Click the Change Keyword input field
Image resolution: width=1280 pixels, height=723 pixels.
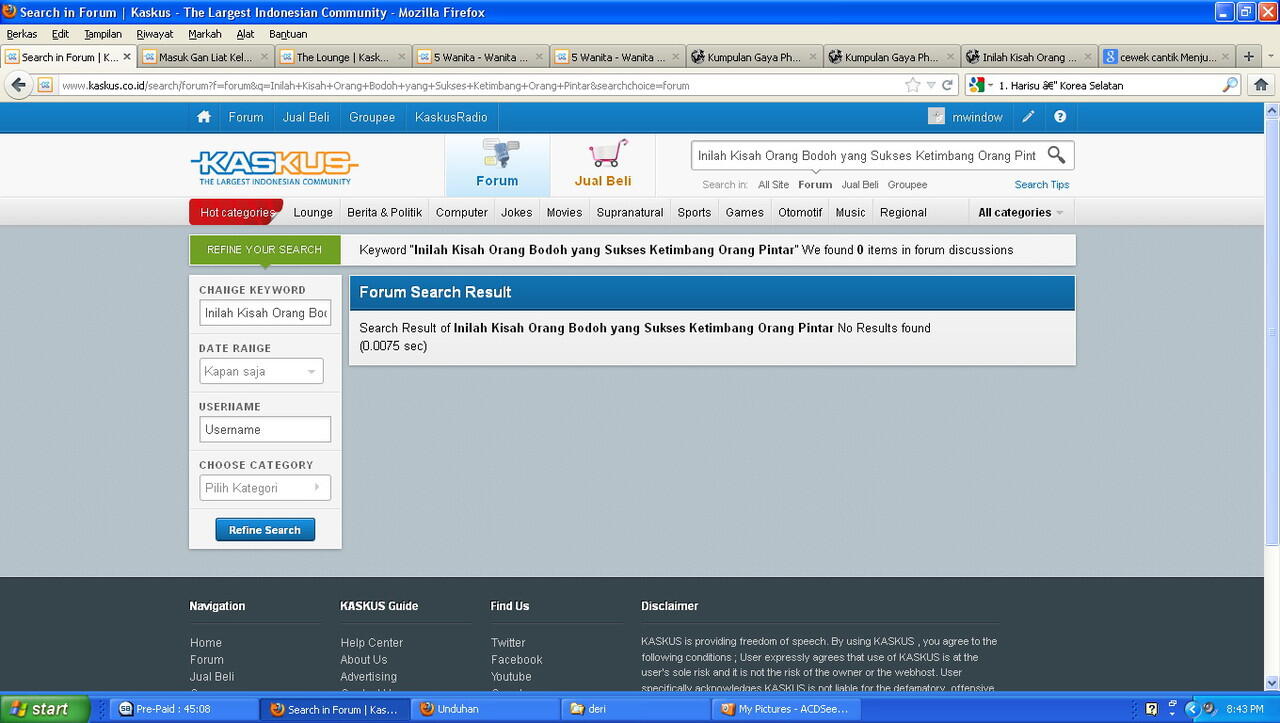[x=265, y=313]
